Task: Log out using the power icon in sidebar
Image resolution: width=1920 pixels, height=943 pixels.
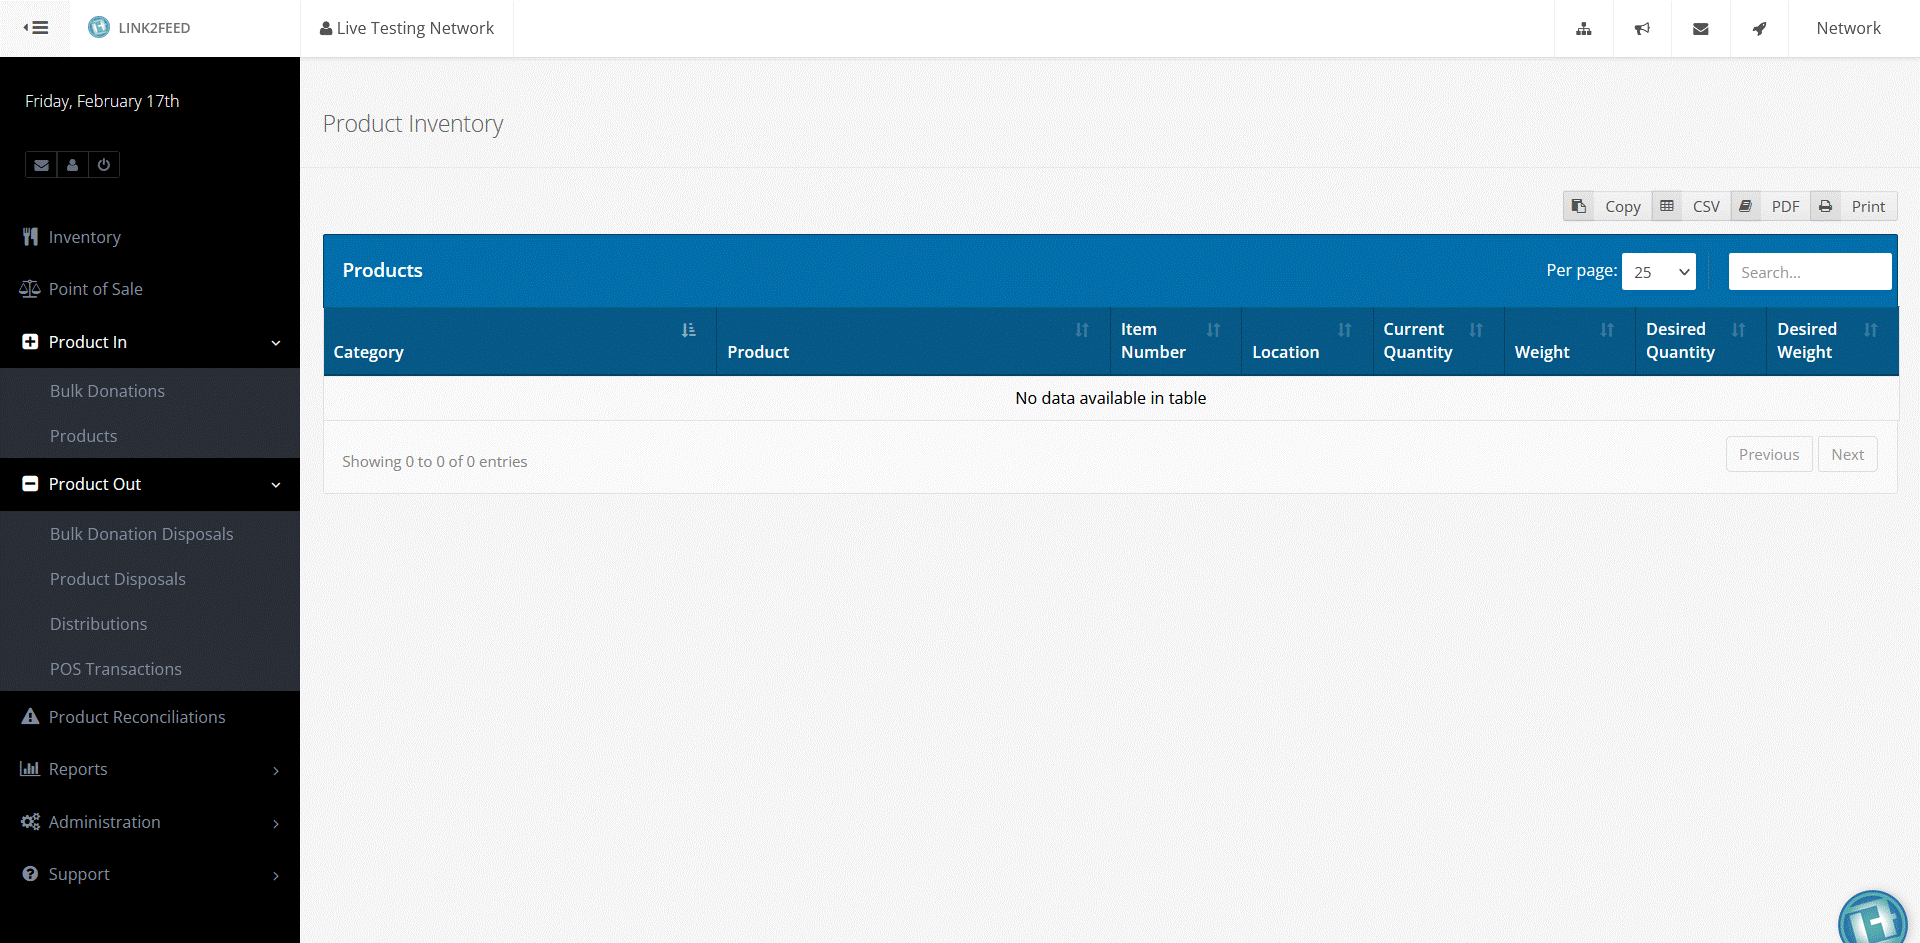Action: click(x=104, y=164)
